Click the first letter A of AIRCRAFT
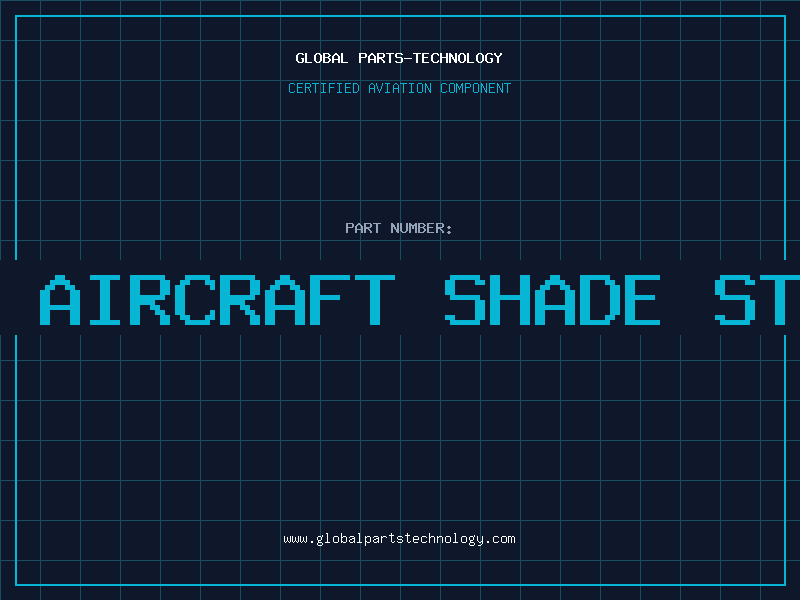This screenshot has width=800, height=600. point(60,300)
